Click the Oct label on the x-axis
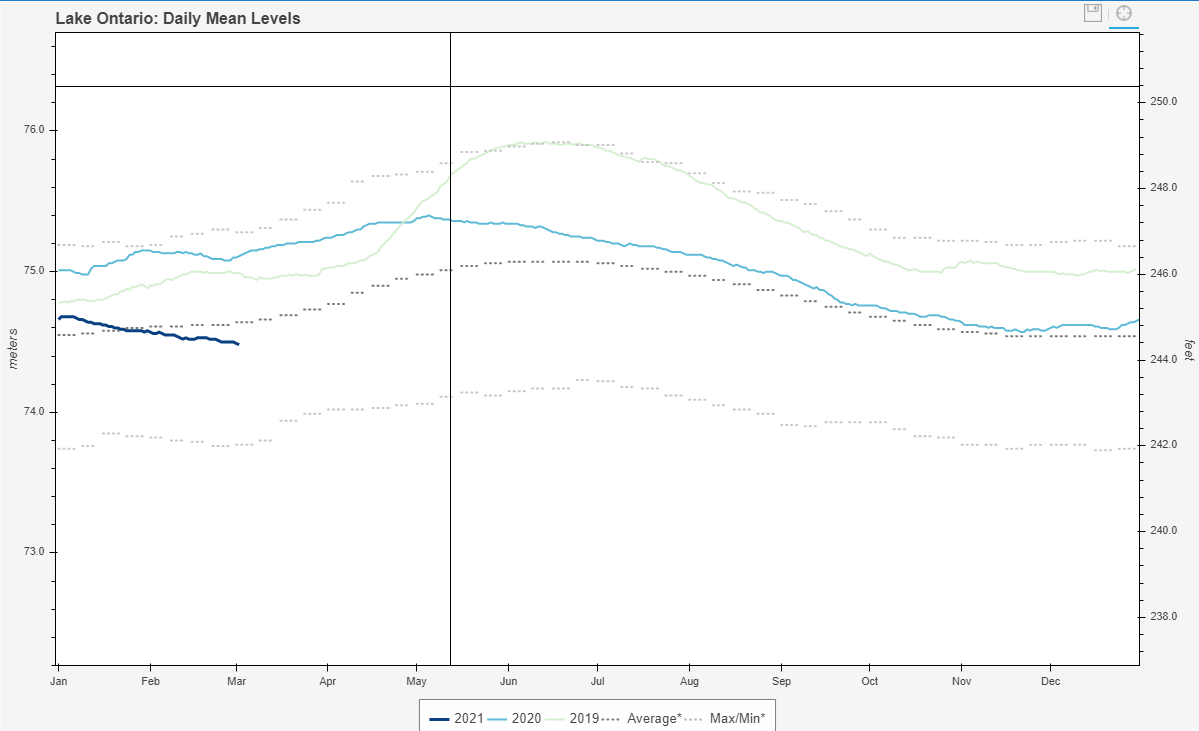 click(870, 681)
